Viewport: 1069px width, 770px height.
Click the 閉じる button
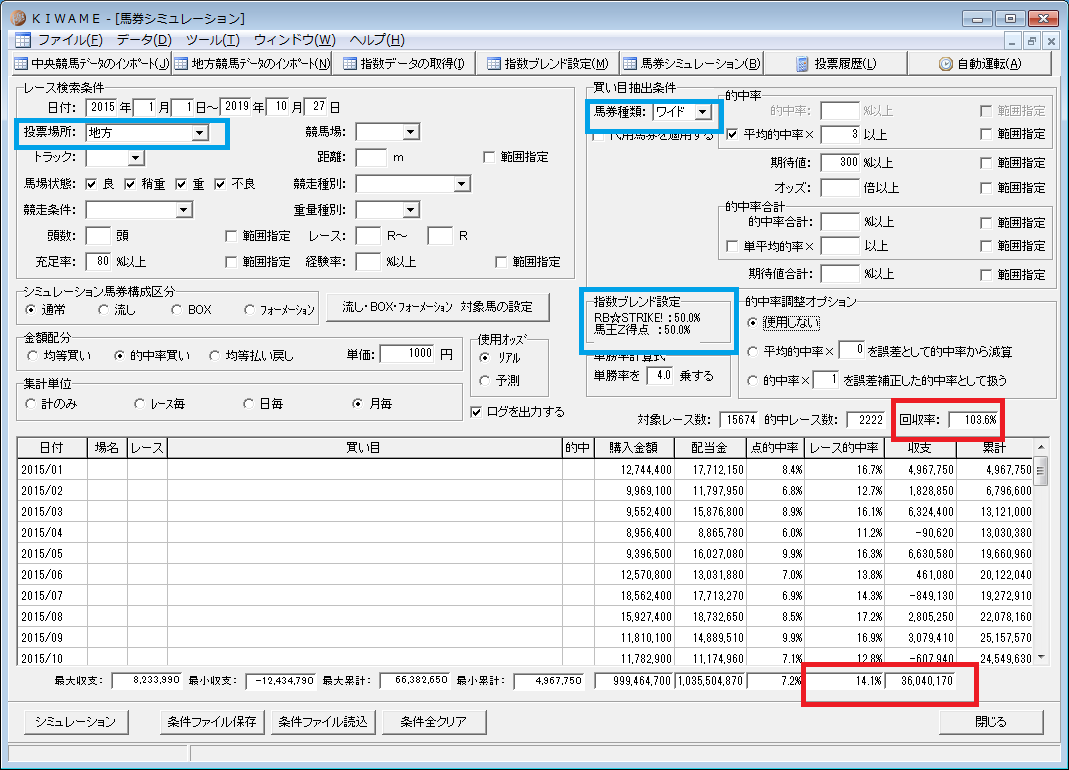(x=991, y=722)
